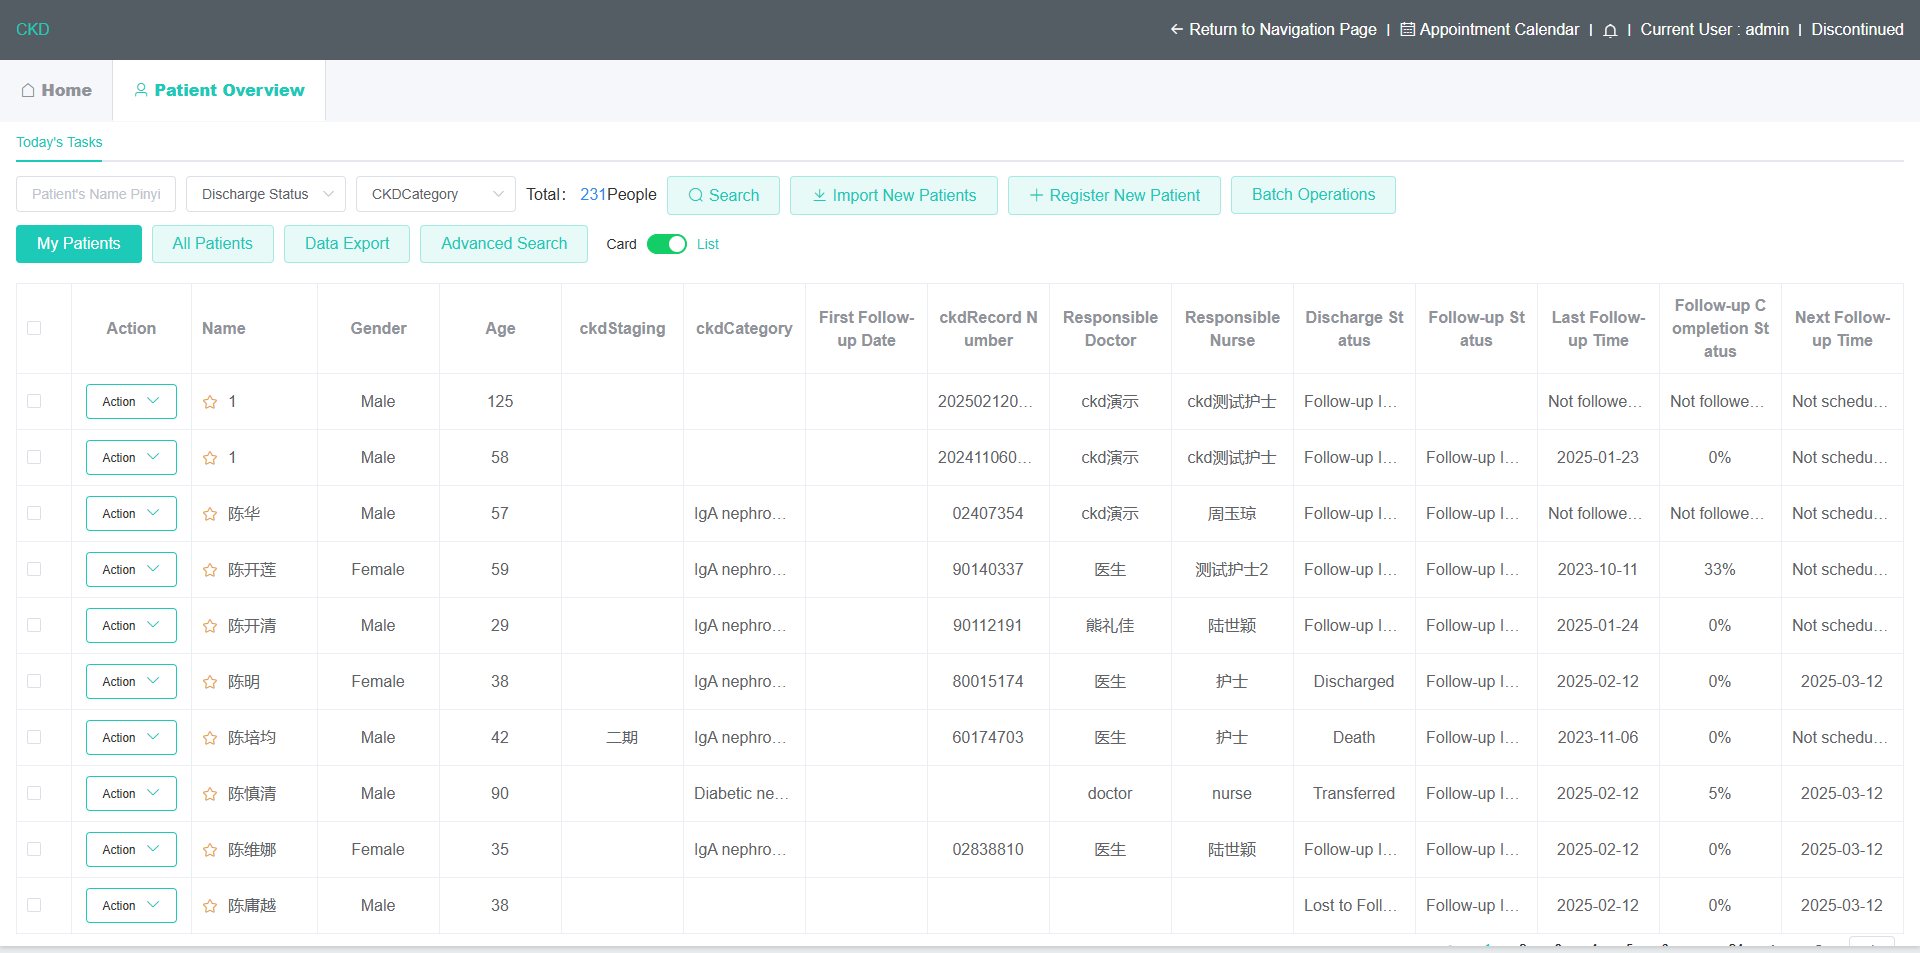Star the patient 陈维娜
Image resolution: width=1920 pixels, height=953 pixels.
point(210,850)
